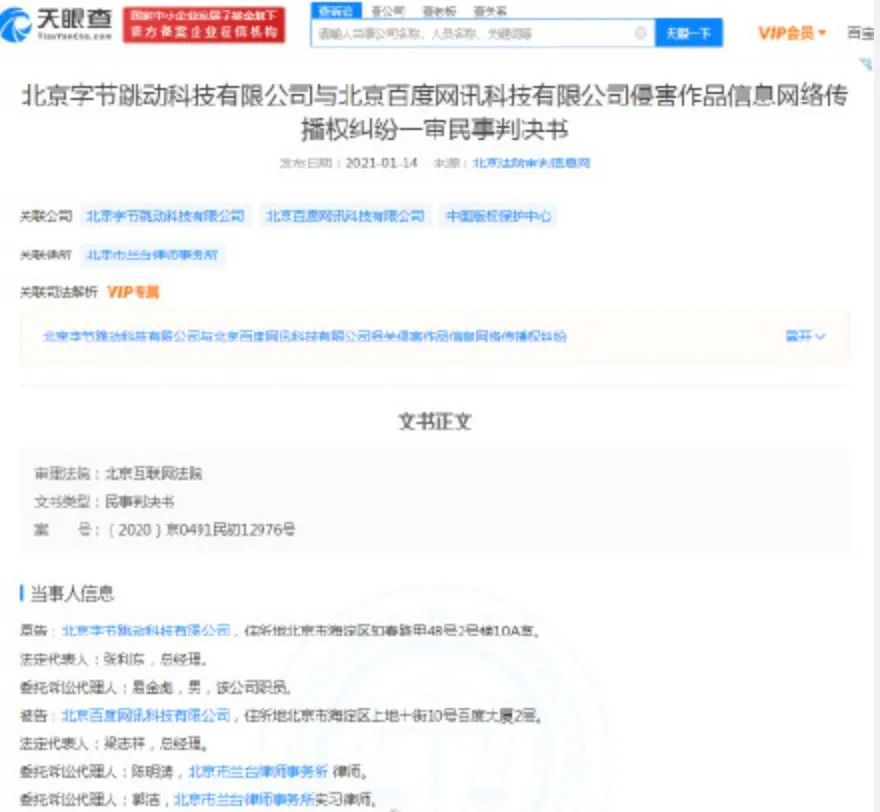Click the case number (2020)京0491民初12976号
Viewport: 880px width, 812px height.
click(201, 530)
